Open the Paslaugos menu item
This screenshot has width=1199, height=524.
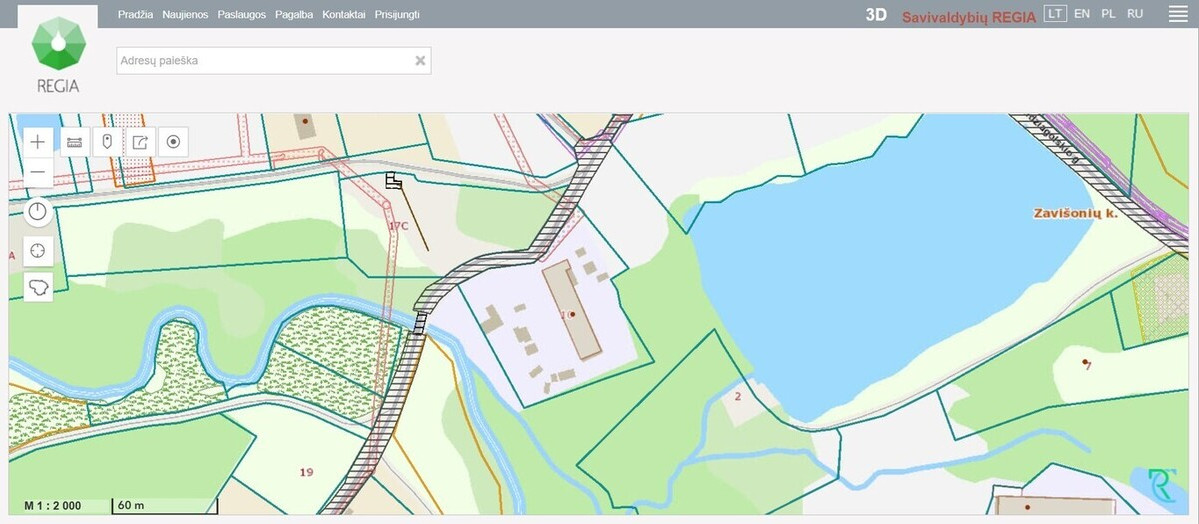tap(242, 15)
